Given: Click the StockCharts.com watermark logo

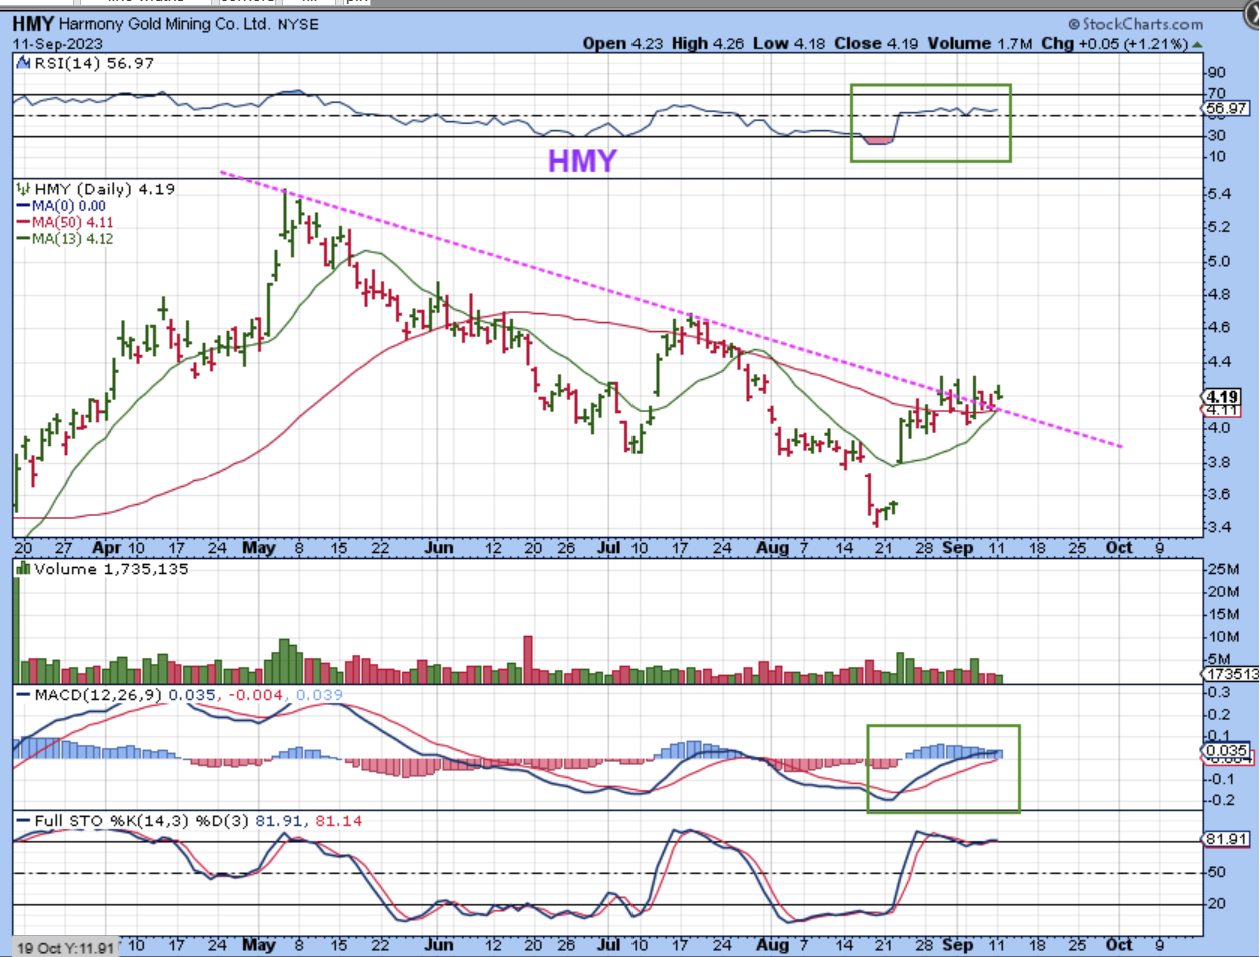Looking at the screenshot, I should point(1135,23).
